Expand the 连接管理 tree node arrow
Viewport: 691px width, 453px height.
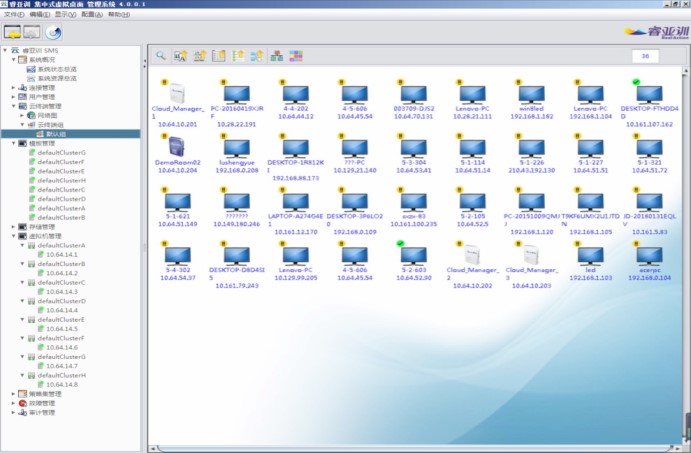point(14,88)
